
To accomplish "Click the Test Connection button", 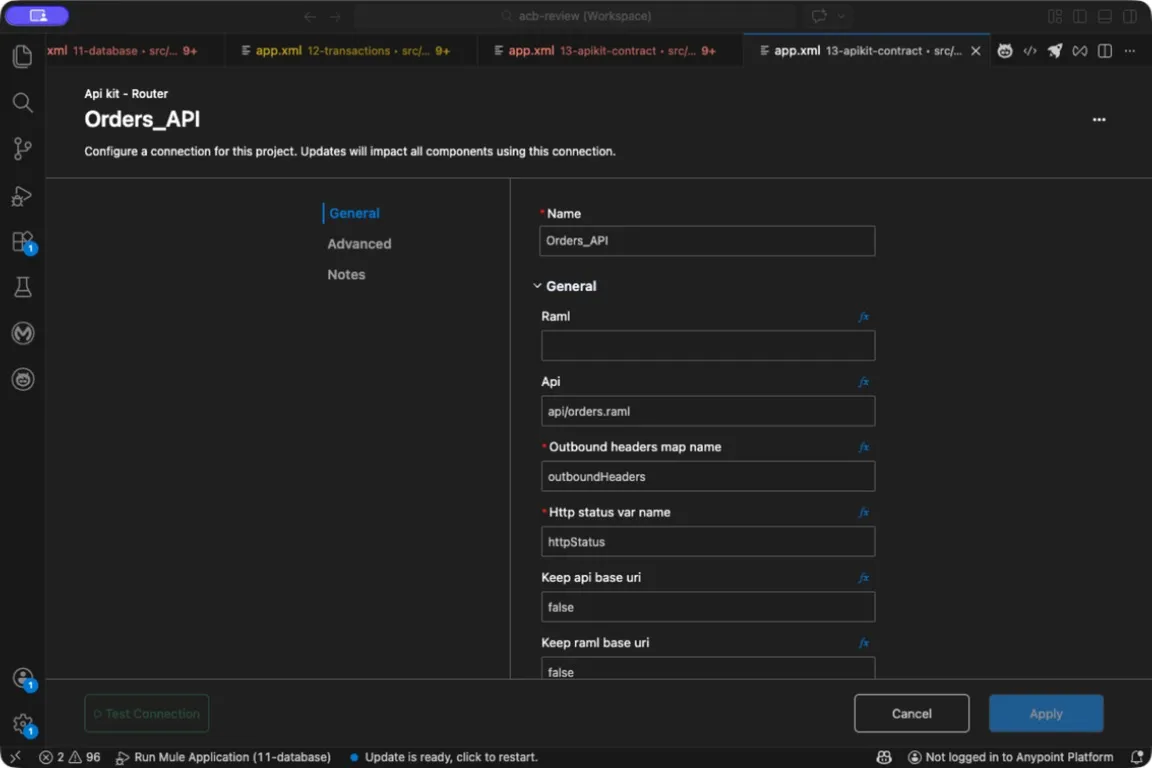I will point(146,714).
